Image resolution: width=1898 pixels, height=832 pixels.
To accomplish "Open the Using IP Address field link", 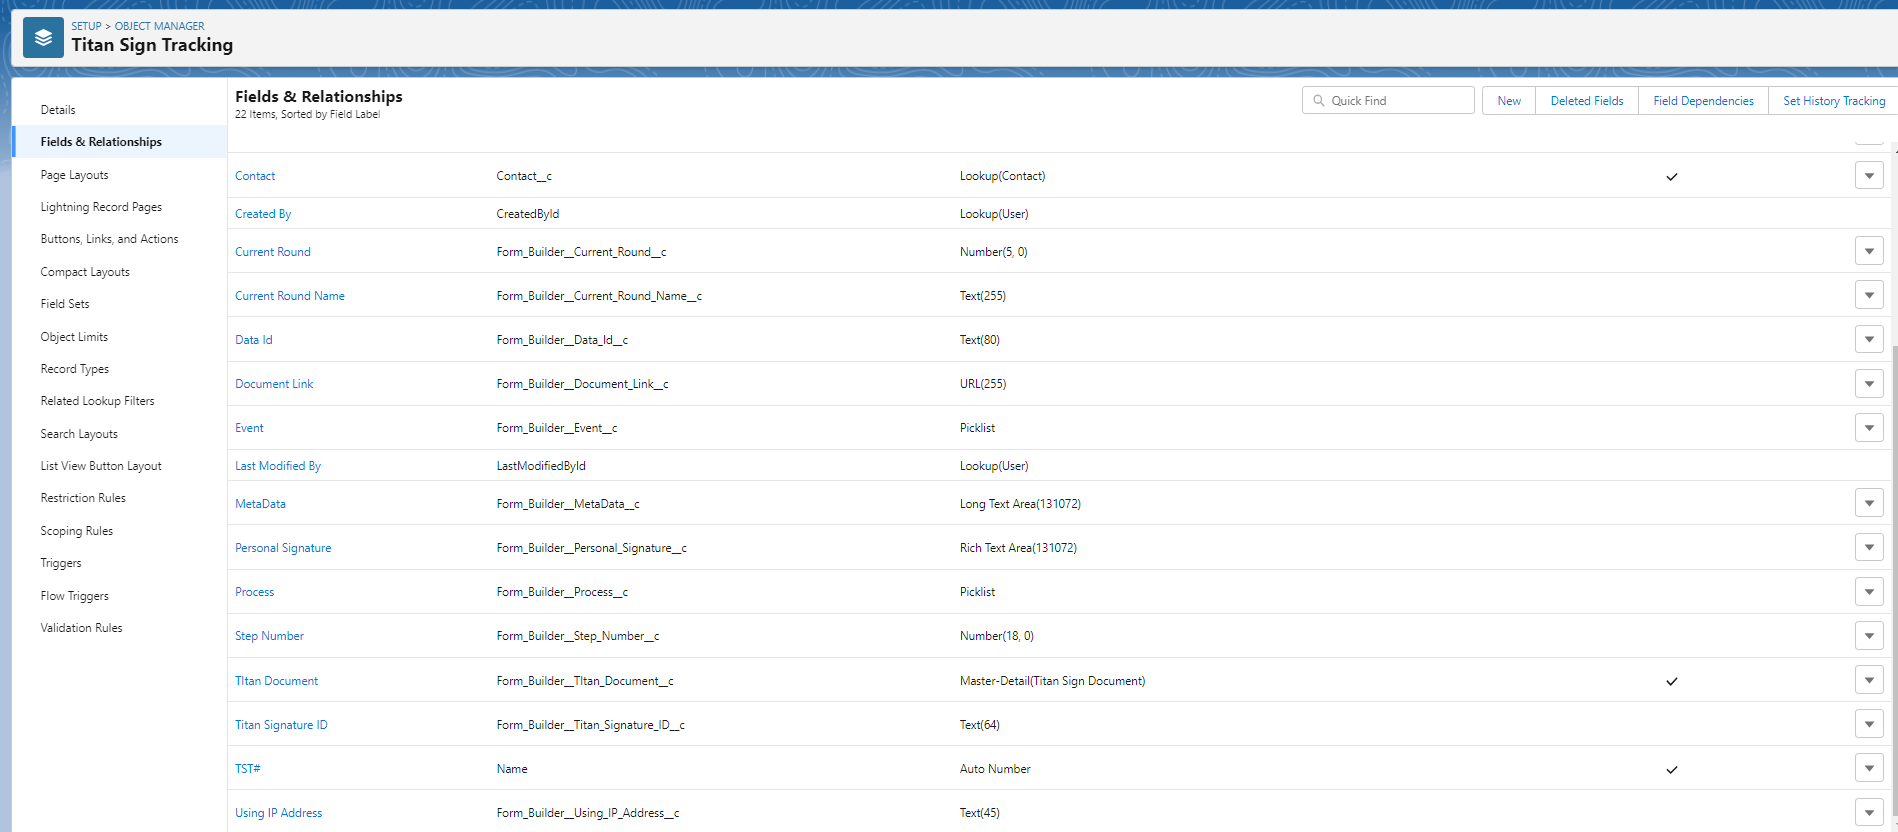I will [x=278, y=813].
